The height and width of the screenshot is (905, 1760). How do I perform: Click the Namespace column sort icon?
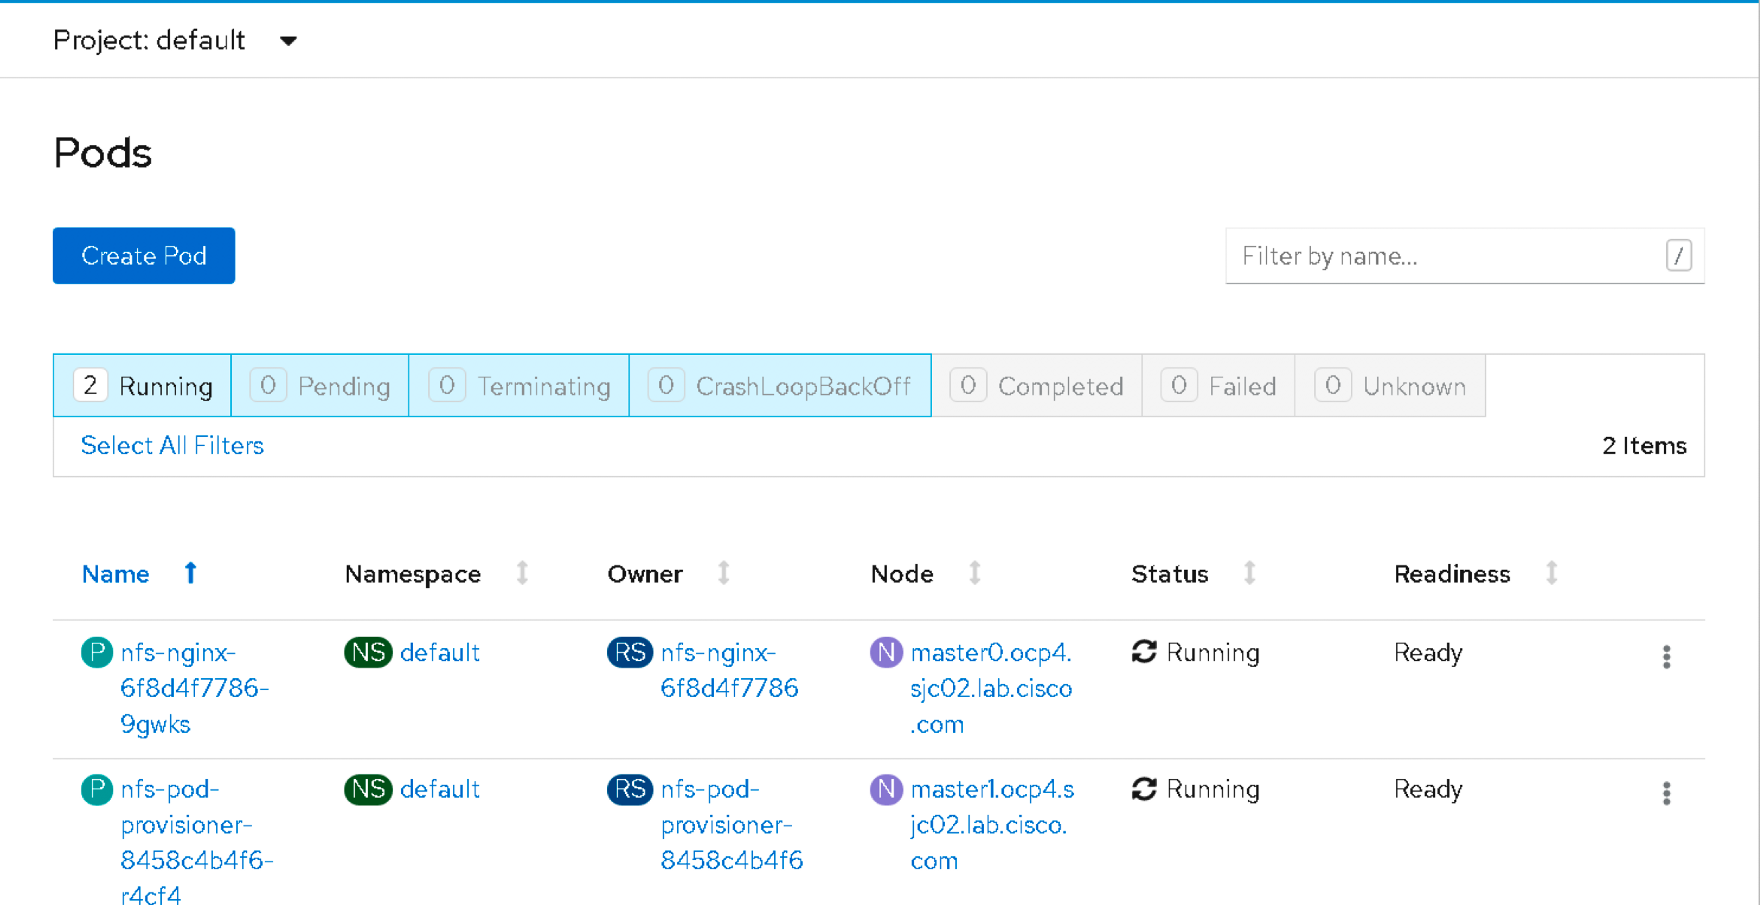pyautogui.click(x=522, y=573)
